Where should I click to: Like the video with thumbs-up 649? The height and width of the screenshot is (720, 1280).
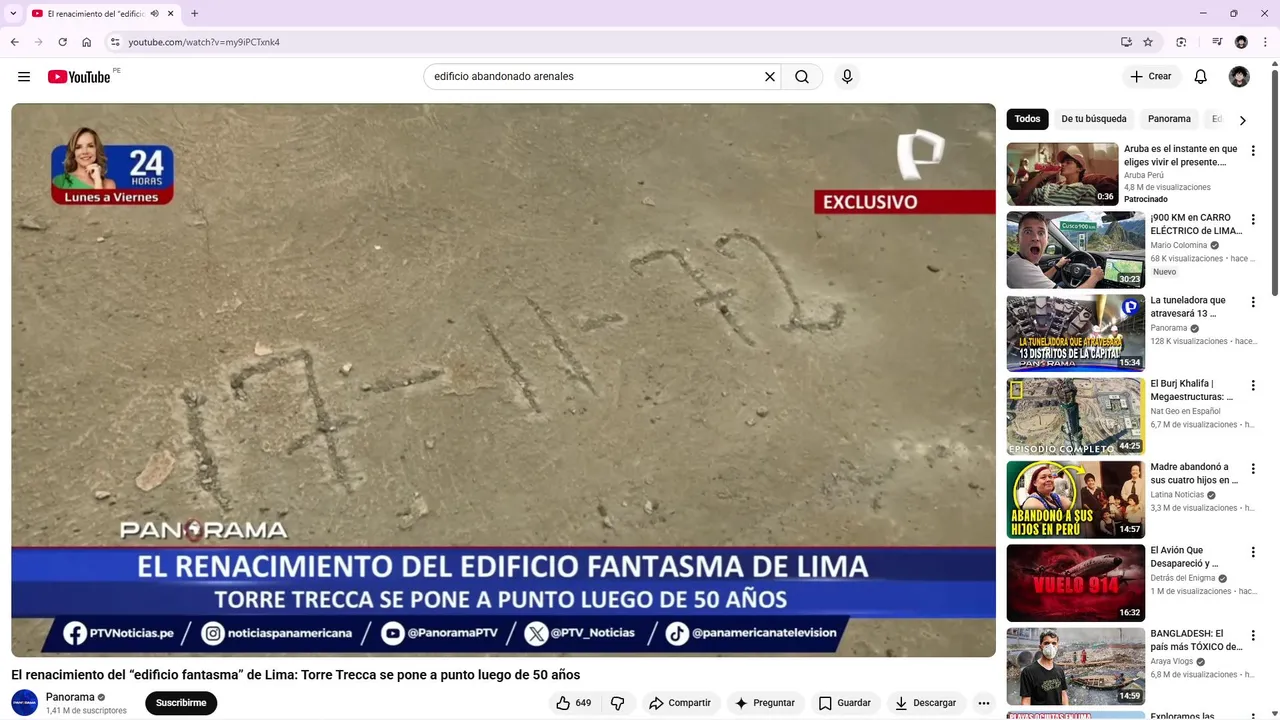[574, 703]
